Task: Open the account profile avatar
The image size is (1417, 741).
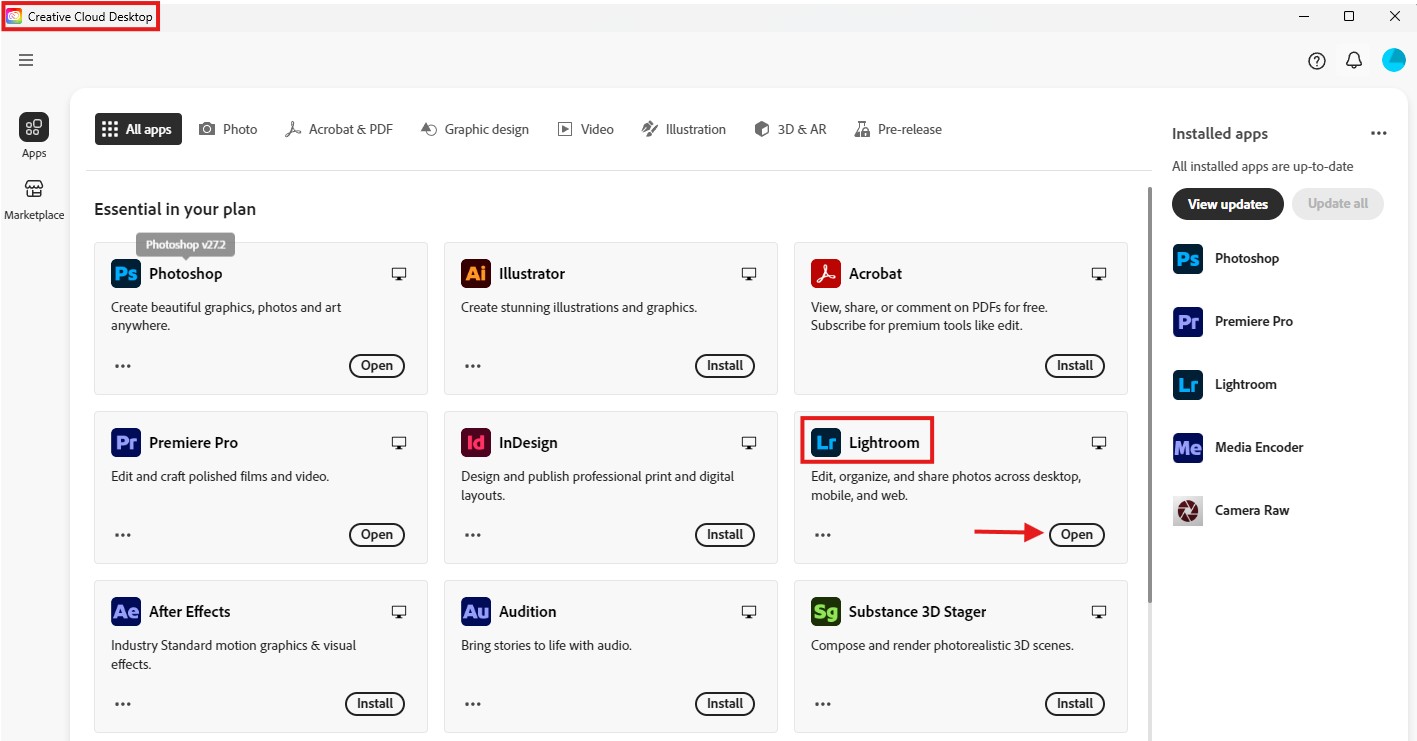Action: click(x=1393, y=60)
